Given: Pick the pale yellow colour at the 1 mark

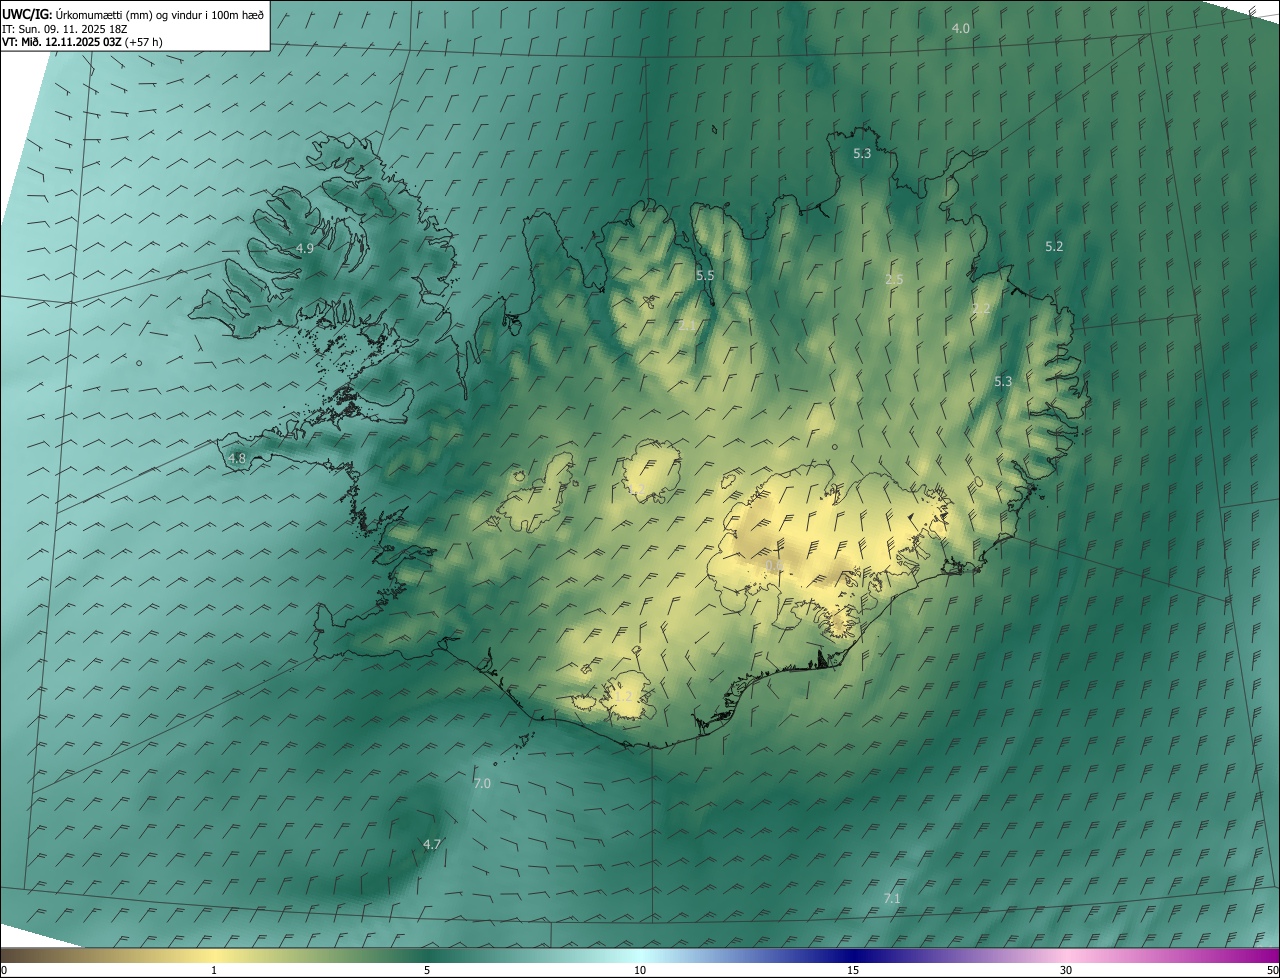Looking at the screenshot, I should pos(214,955).
